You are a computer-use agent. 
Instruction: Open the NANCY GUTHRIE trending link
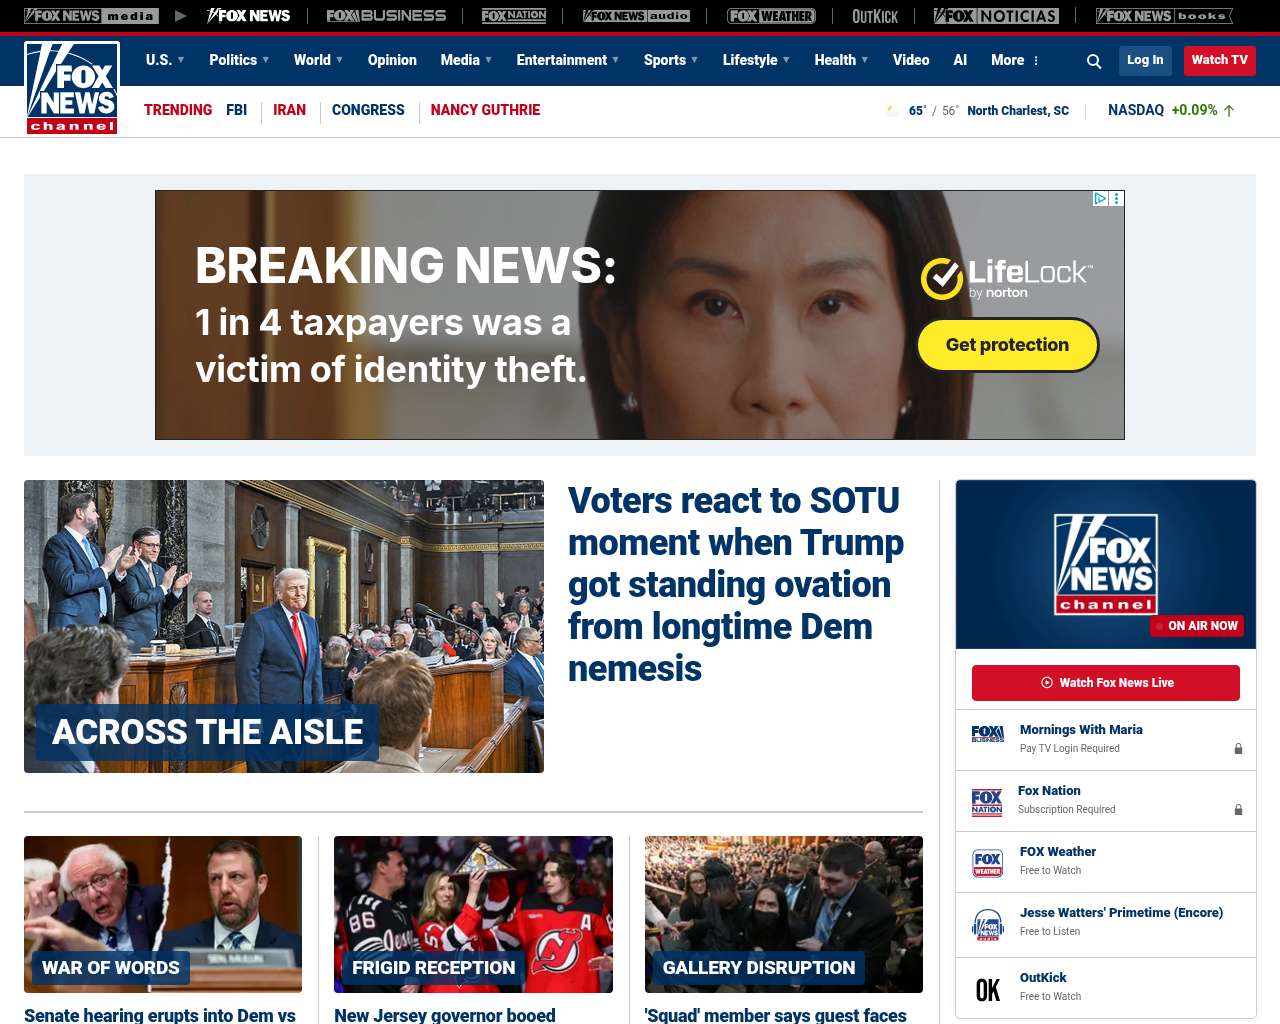[x=485, y=110]
